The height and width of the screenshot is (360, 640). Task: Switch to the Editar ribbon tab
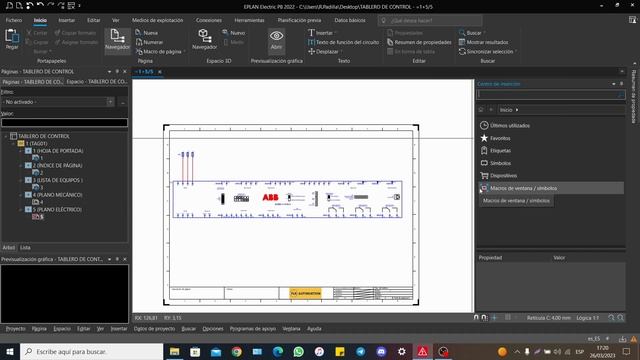pos(93,20)
